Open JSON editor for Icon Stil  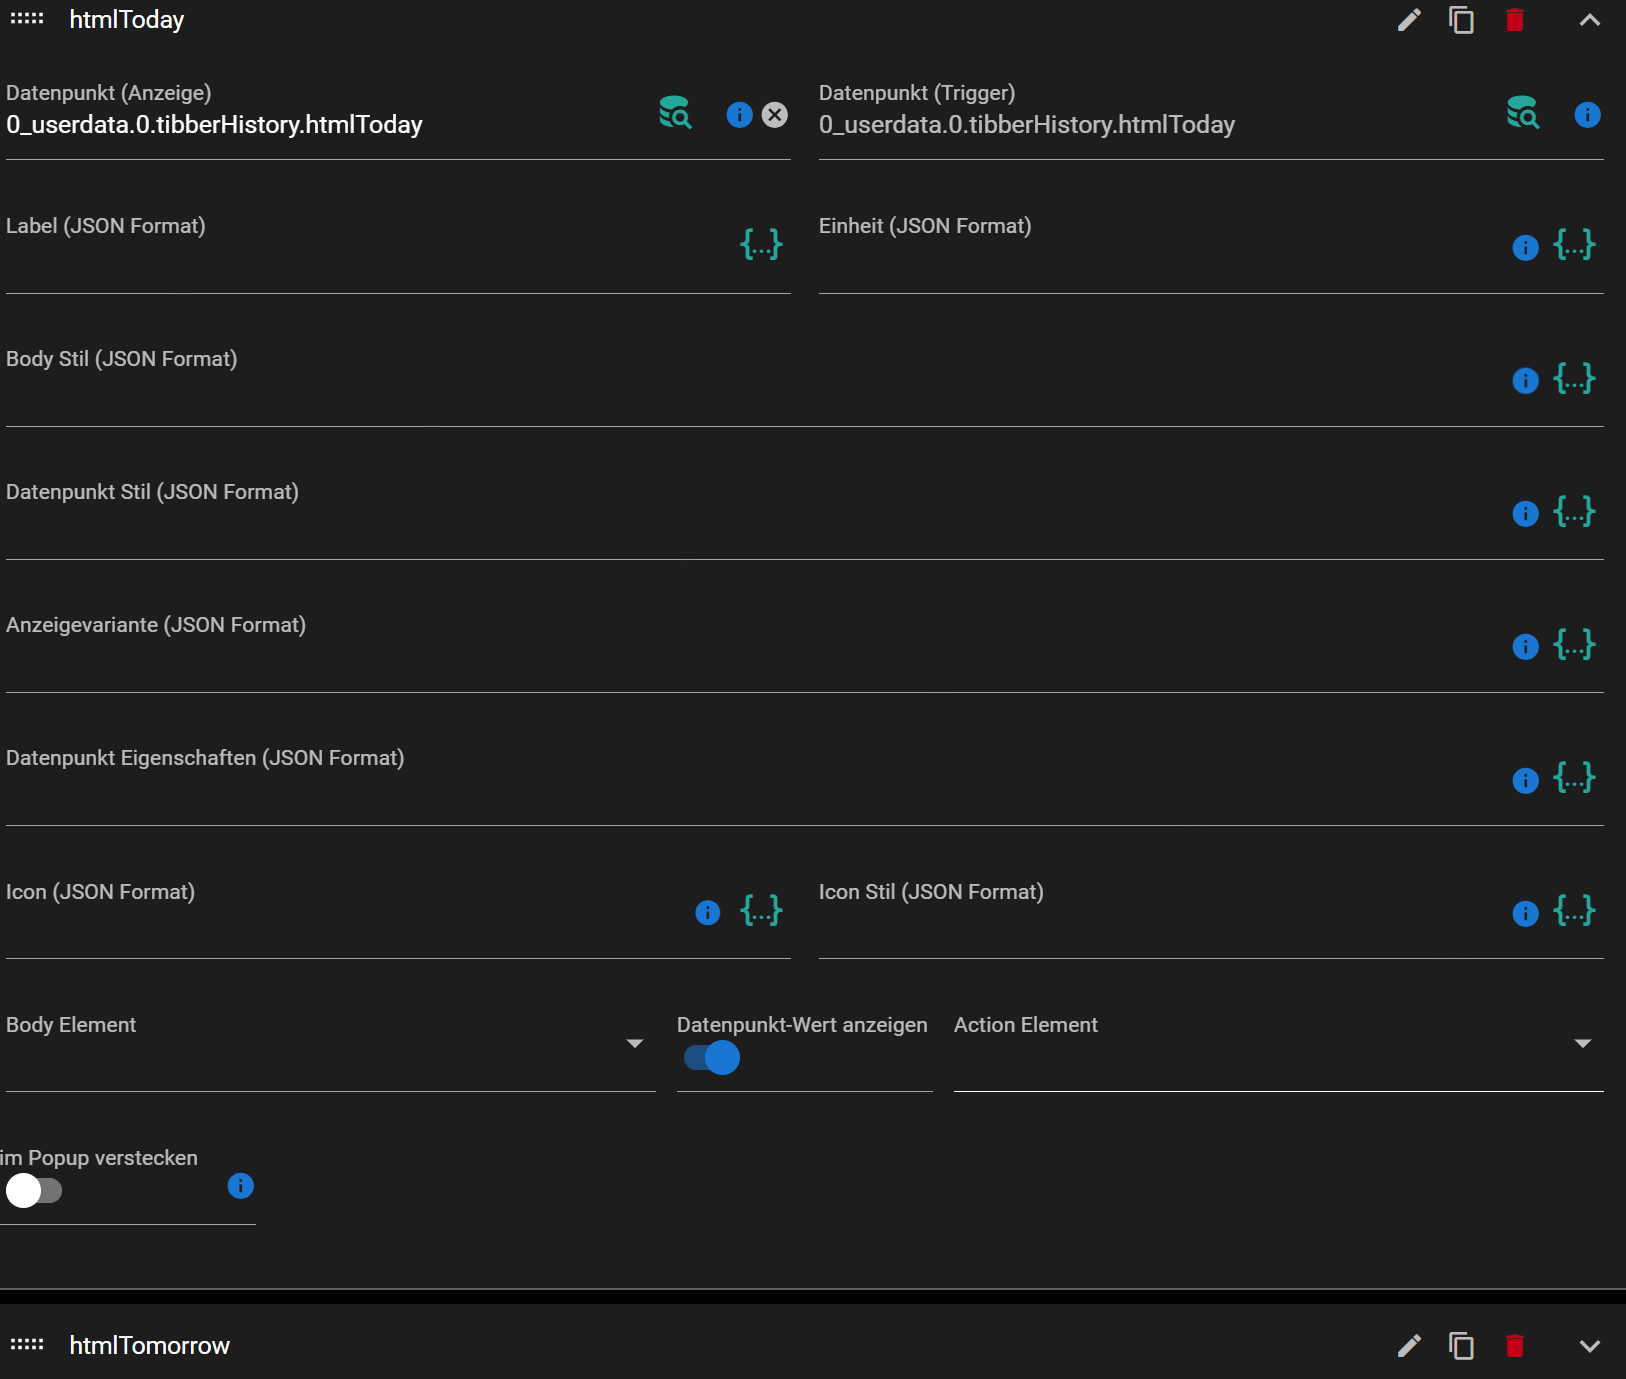pos(1575,910)
